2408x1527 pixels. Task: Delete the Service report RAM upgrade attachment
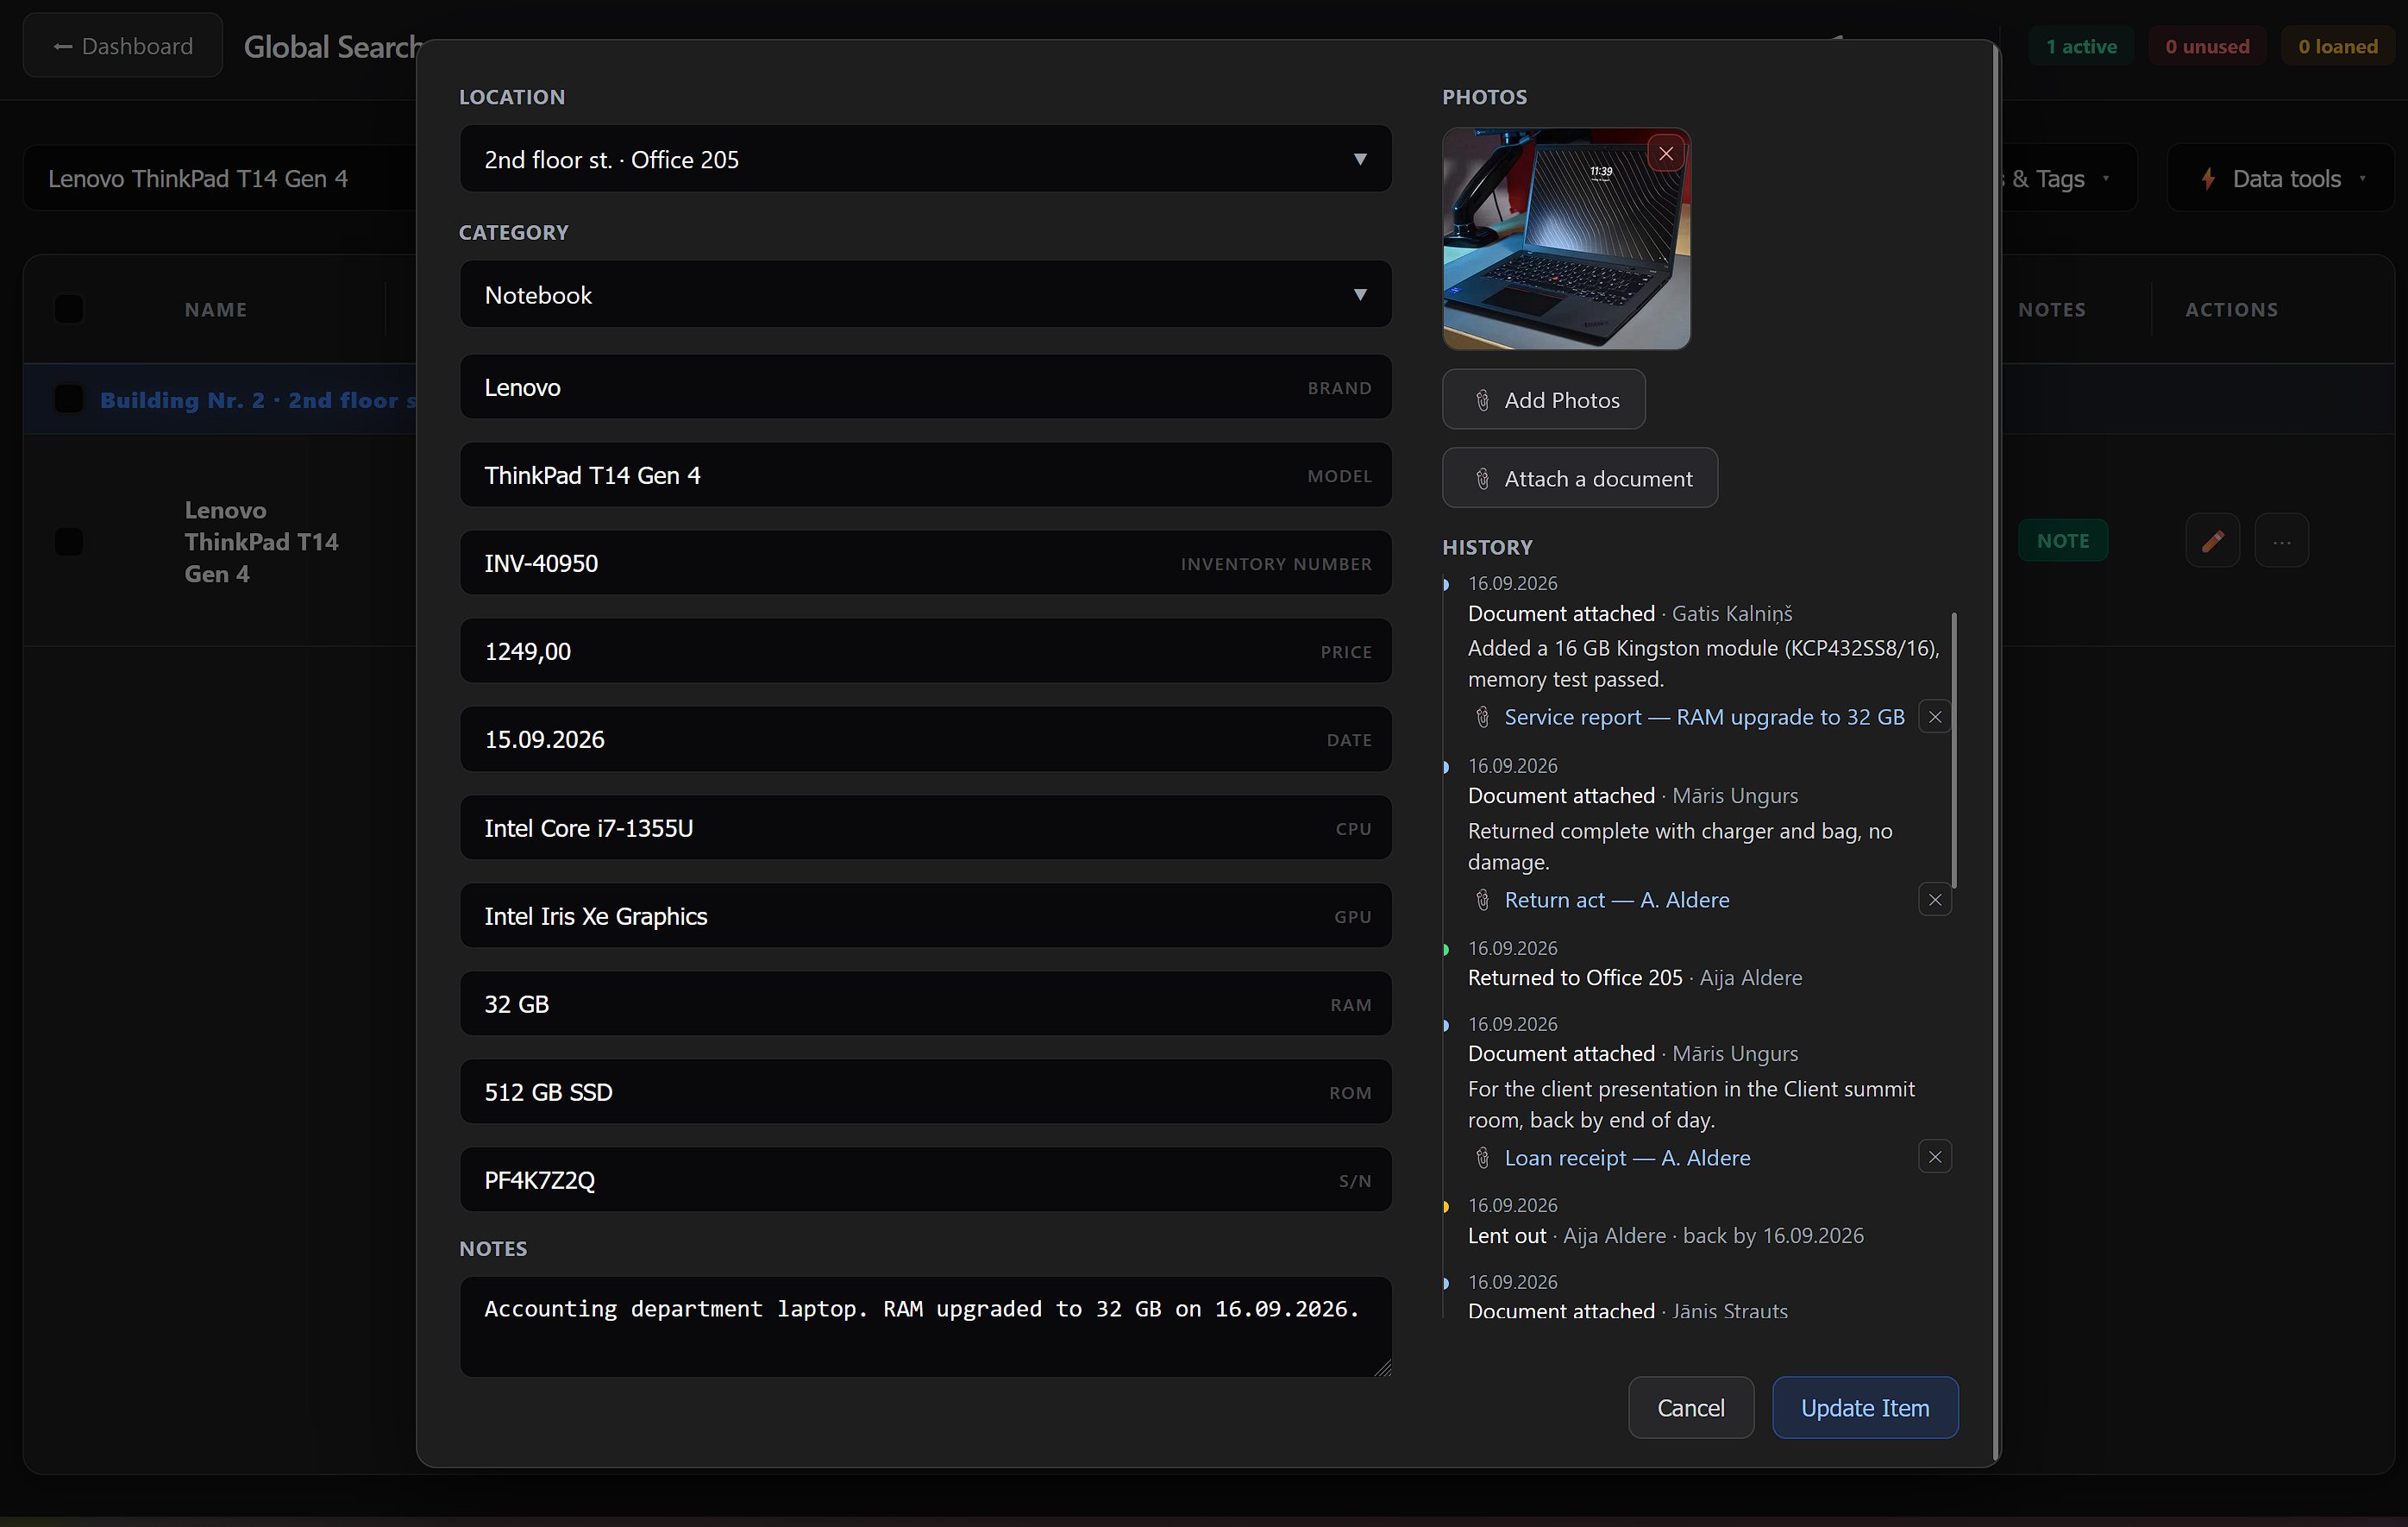pyautogui.click(x=1934, y=717)
